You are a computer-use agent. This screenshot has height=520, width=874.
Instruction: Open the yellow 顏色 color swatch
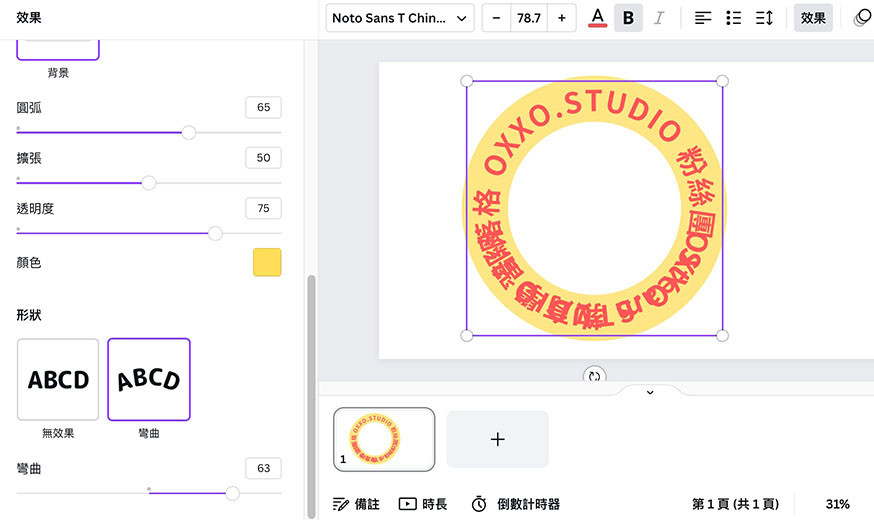coord(267,262)
